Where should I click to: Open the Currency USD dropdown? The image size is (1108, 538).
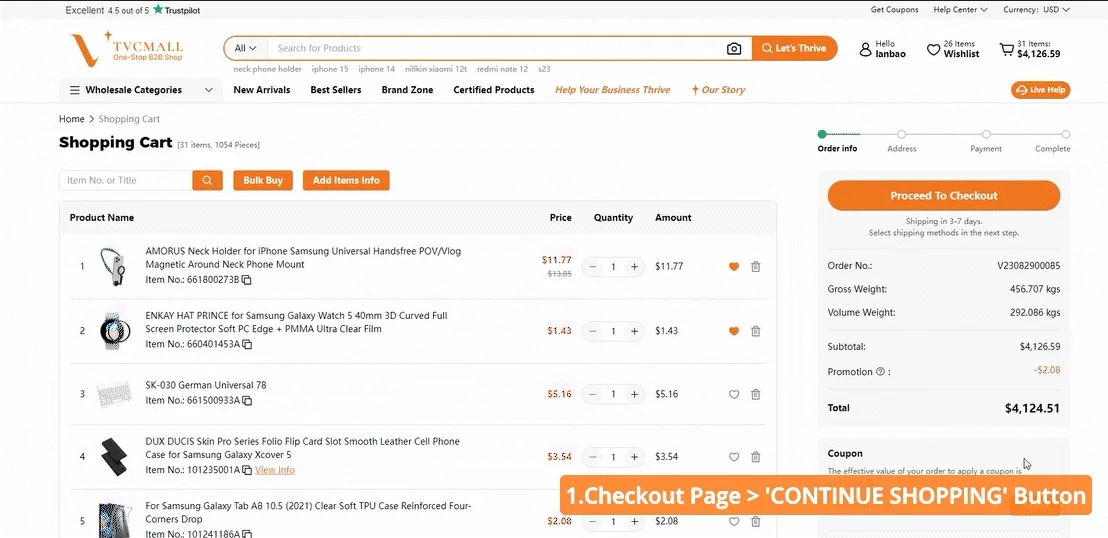pos(1037,10)
